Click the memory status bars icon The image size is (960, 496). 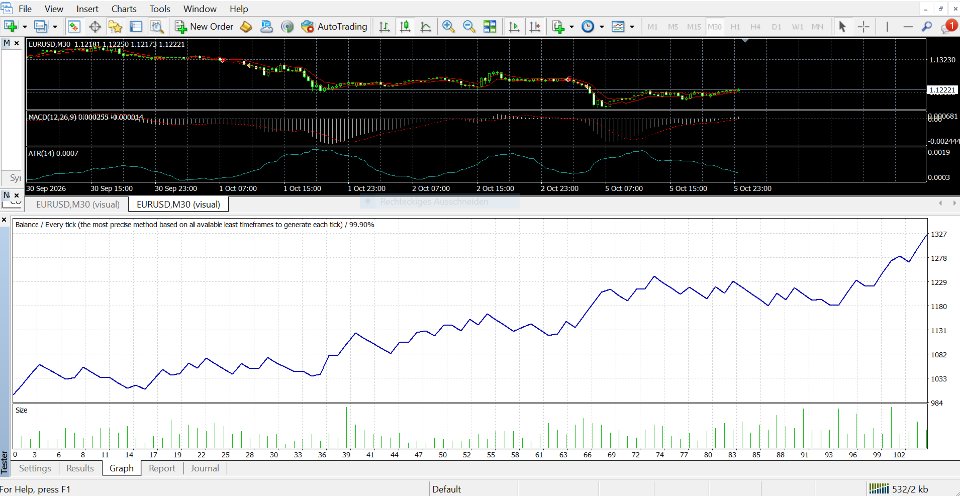[x=879, y=489]
